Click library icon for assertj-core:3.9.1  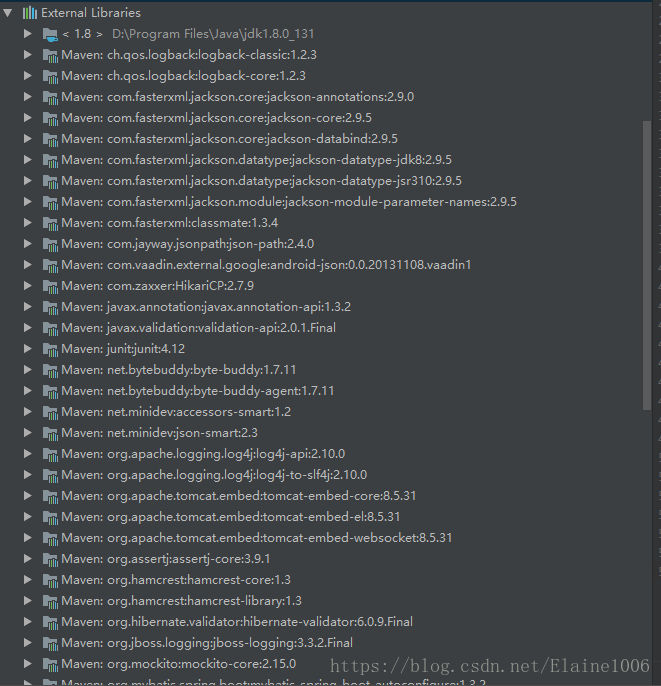50,559
